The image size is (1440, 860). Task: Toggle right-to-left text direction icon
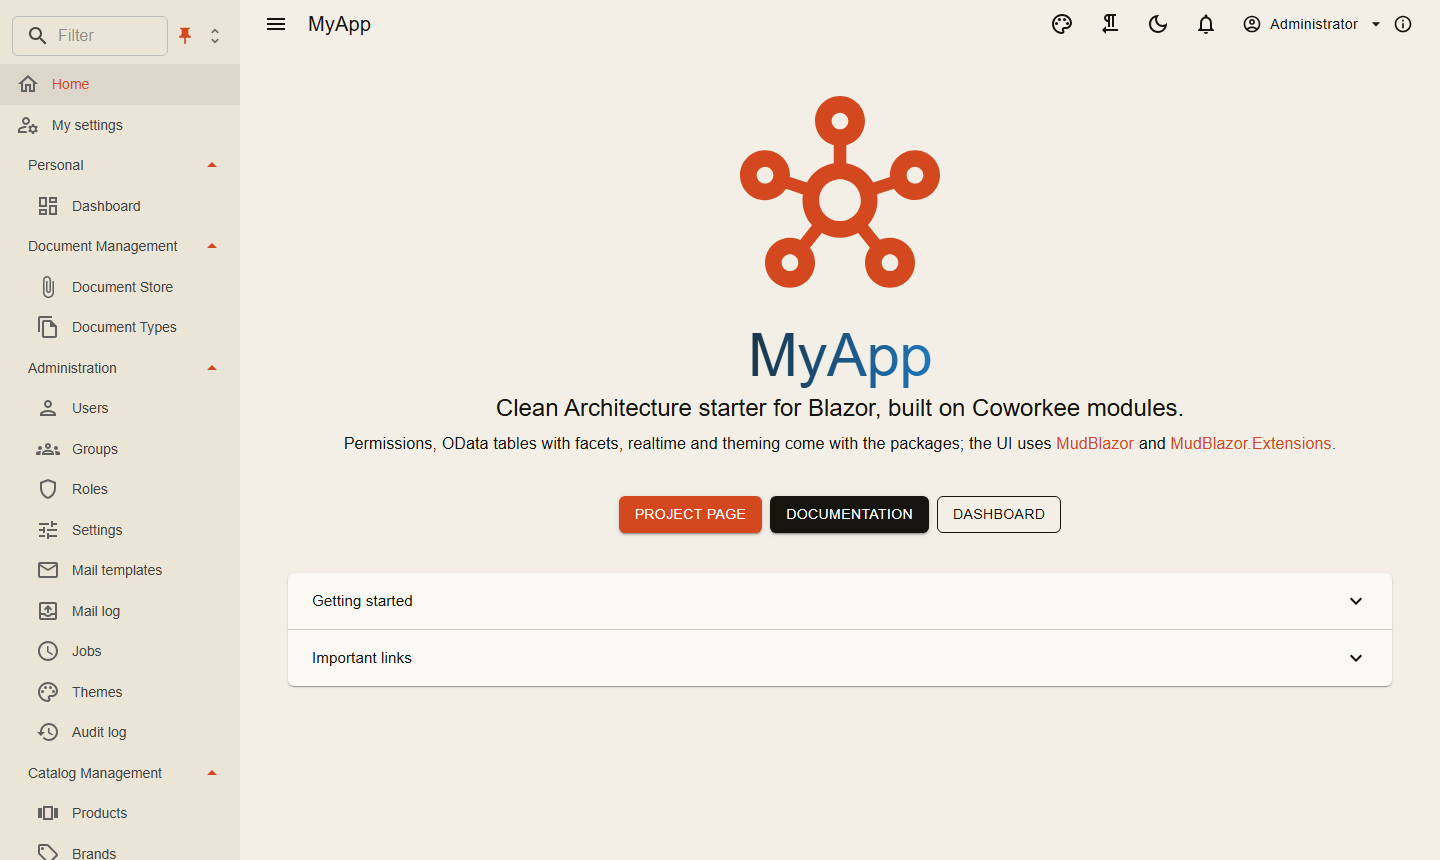[x=1110, y=24]
